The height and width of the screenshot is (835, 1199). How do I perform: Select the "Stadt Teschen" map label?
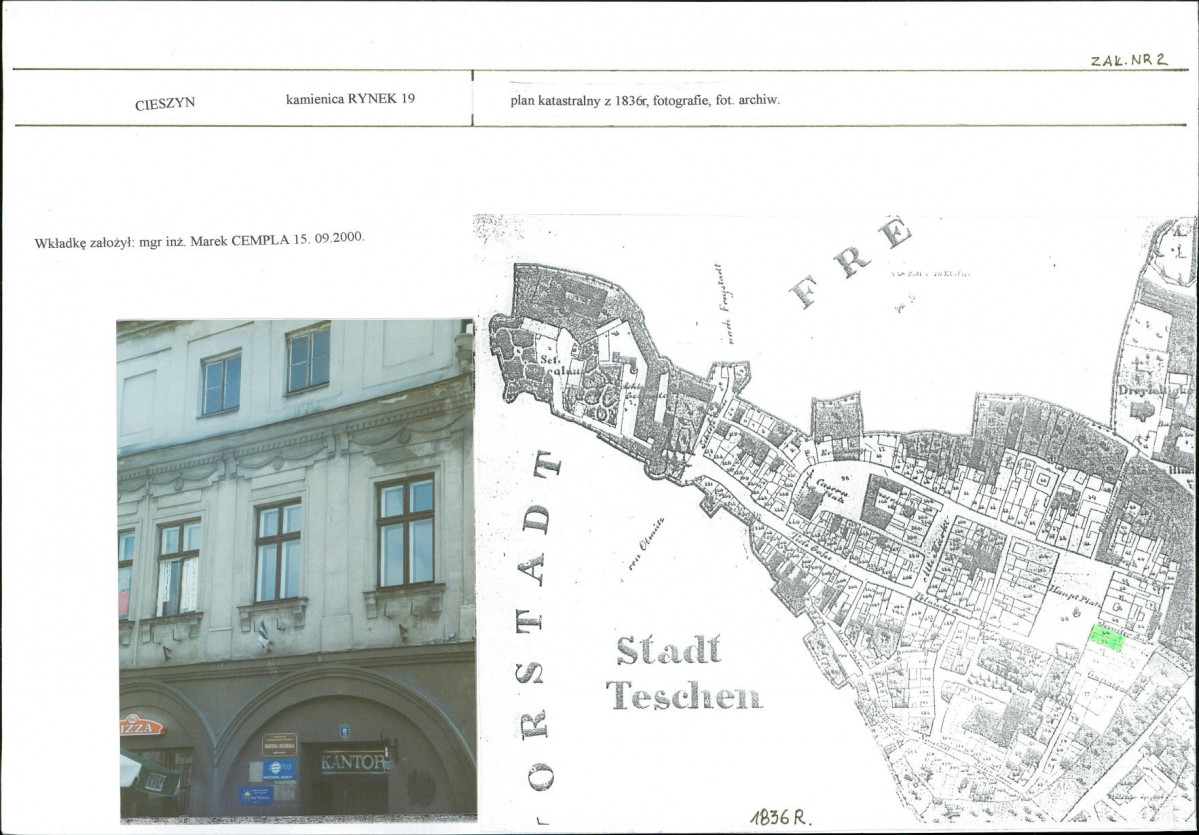coord(683,672)
